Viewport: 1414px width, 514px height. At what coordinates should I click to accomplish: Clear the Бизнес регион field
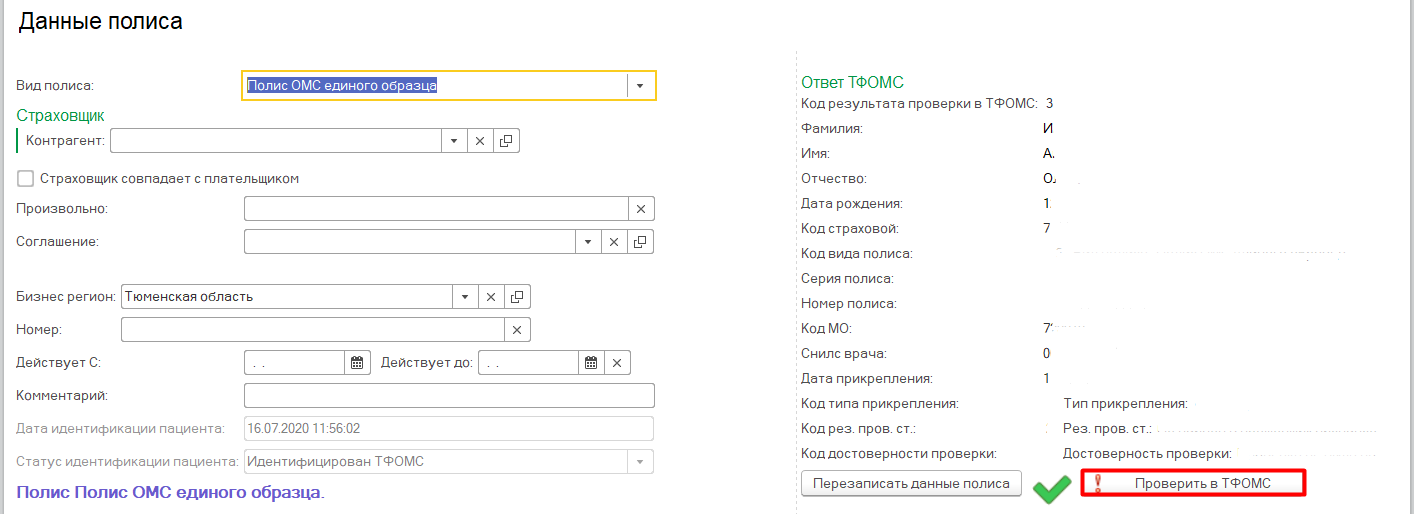(x=491, y=297)
